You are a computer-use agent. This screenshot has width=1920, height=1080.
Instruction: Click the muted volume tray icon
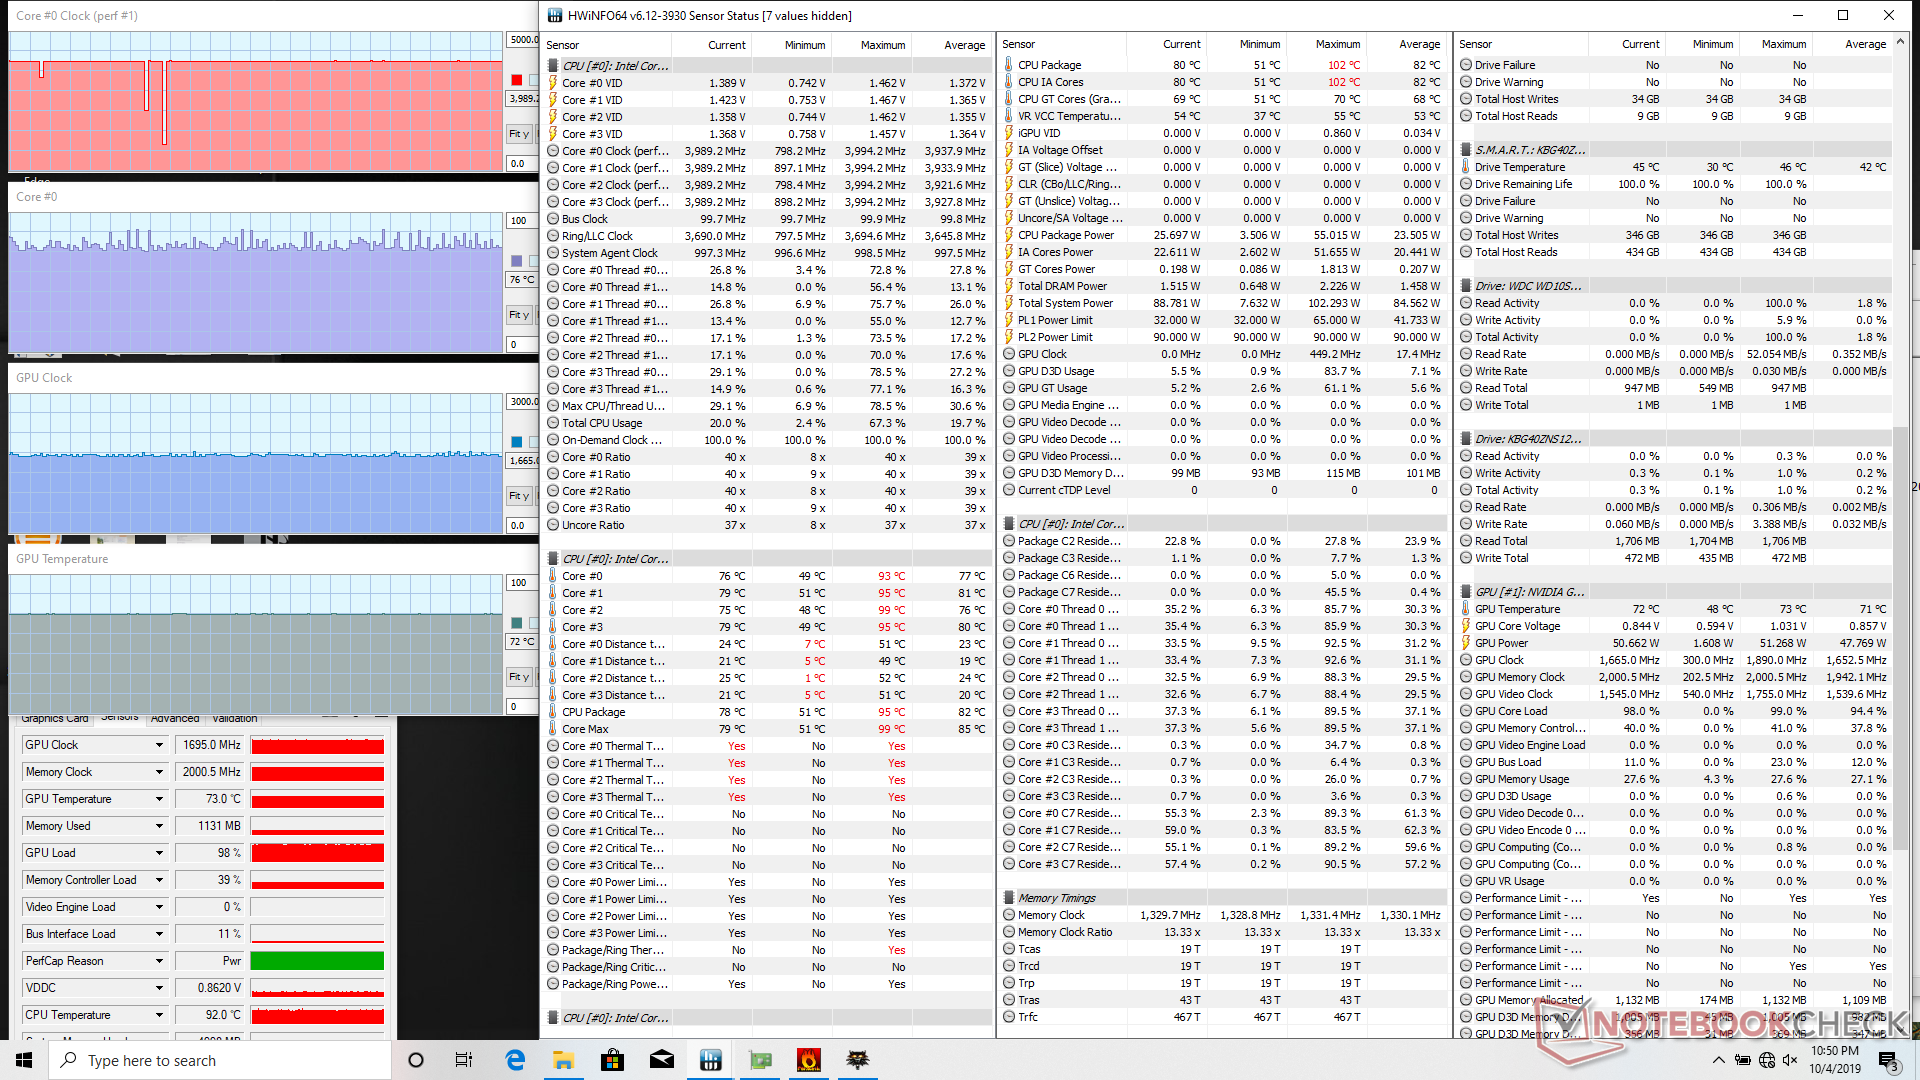pyautogui.click(x=1790, y=1060)
